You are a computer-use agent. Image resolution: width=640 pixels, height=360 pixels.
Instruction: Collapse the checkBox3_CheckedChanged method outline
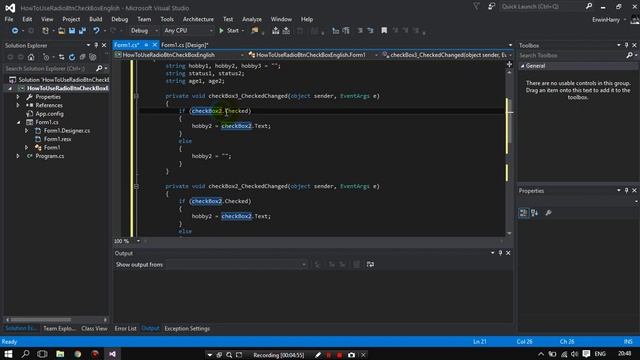[x=136, y=96]
